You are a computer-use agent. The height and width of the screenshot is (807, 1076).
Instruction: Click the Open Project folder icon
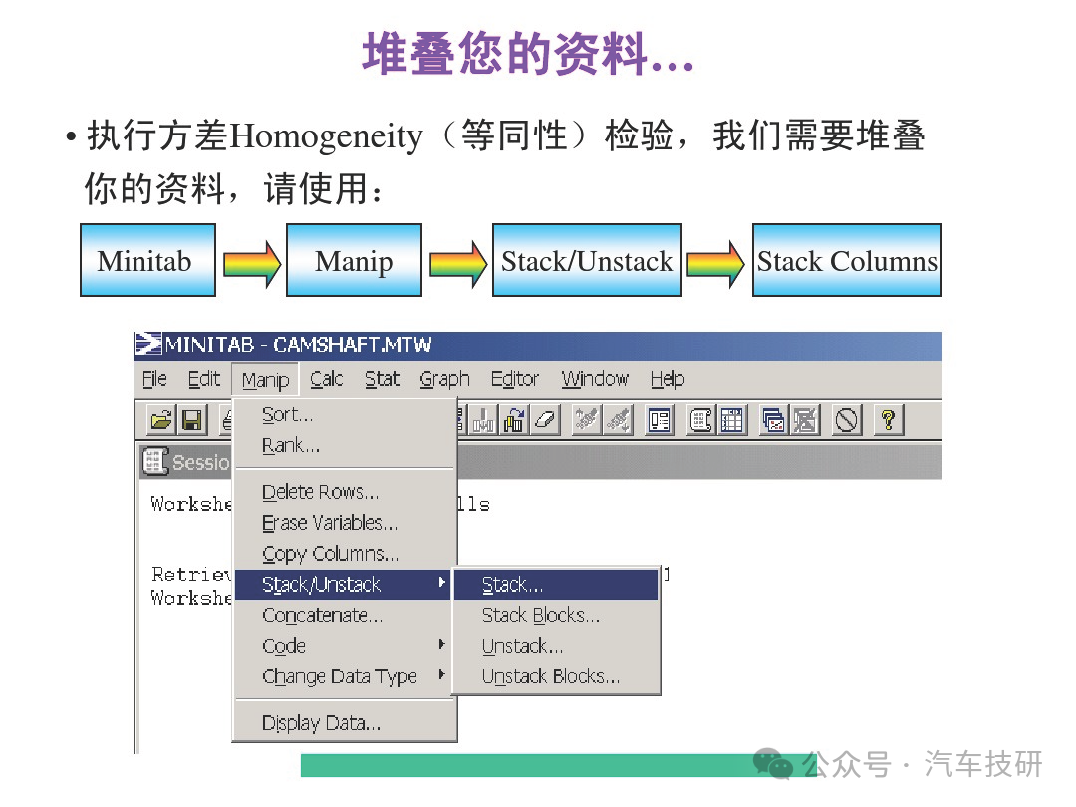pyautogui.click(x=161, y=419)
